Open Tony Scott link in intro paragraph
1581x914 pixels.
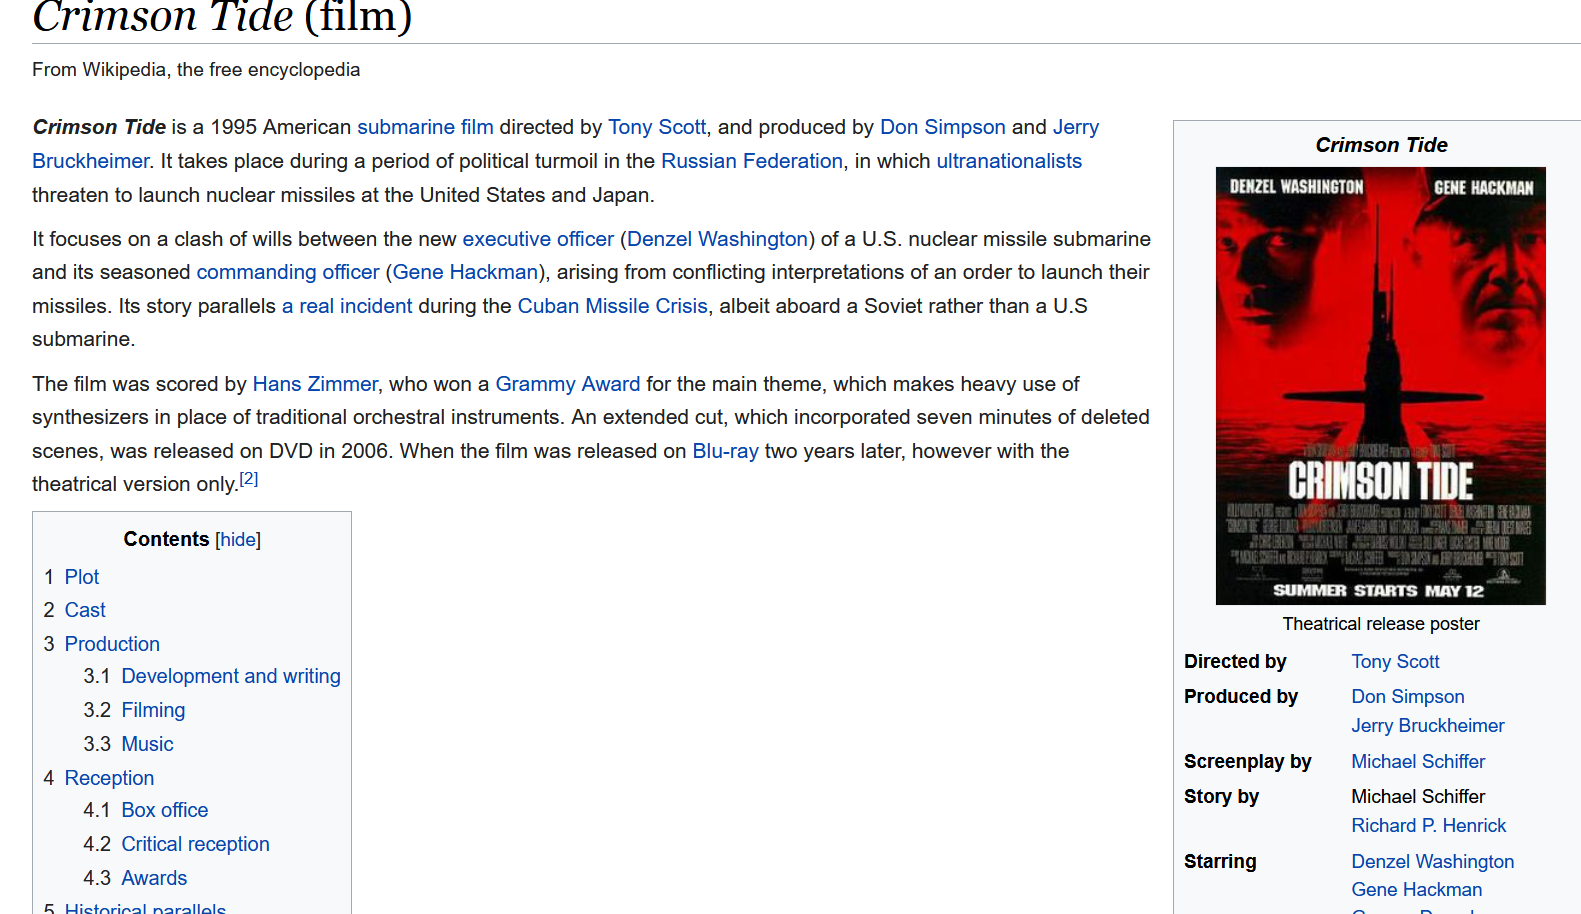tap(657, 127)
